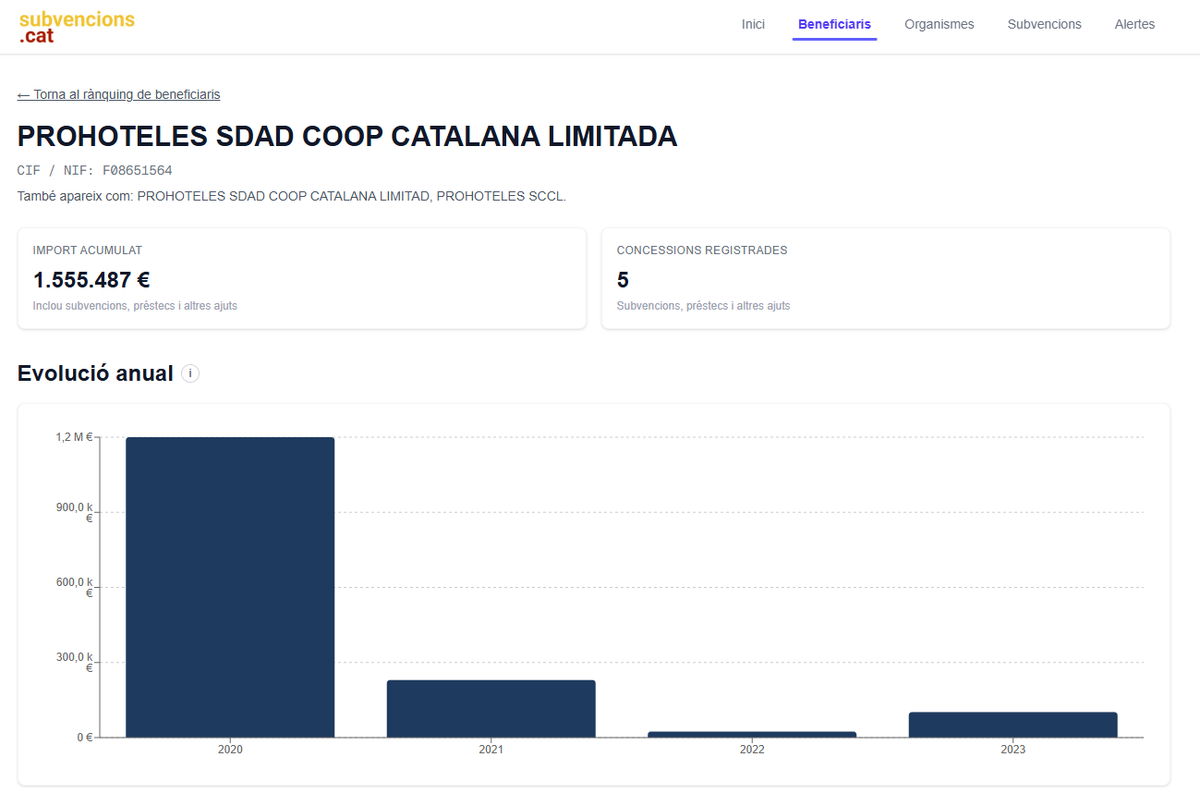Click the 2021 x-axis year label
1200x806 pixels.
point(491,749)
